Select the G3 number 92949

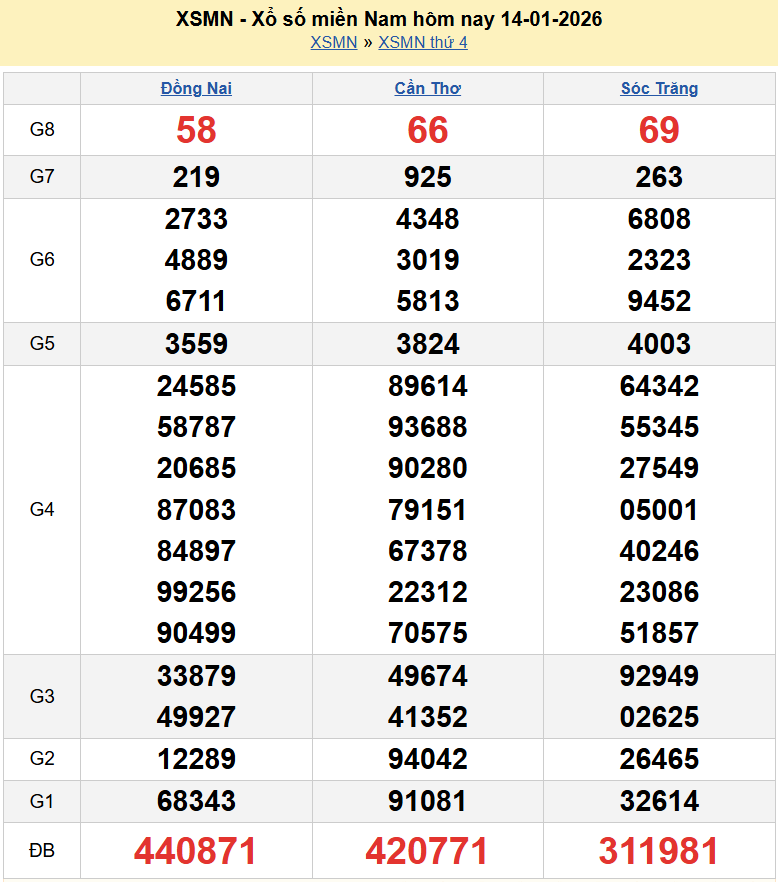click(659, 676)
